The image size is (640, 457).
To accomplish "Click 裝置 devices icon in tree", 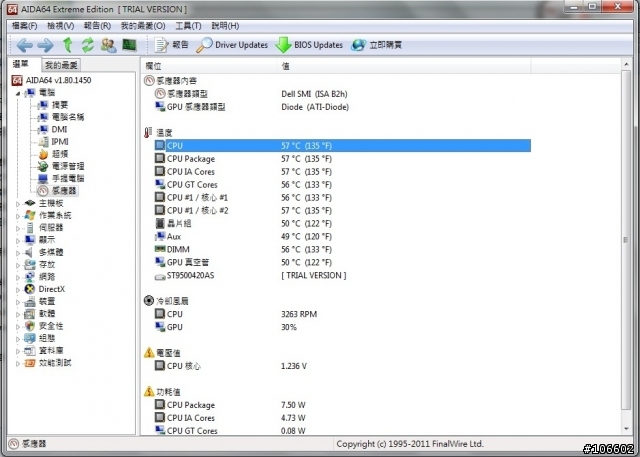I will (30, 302).
